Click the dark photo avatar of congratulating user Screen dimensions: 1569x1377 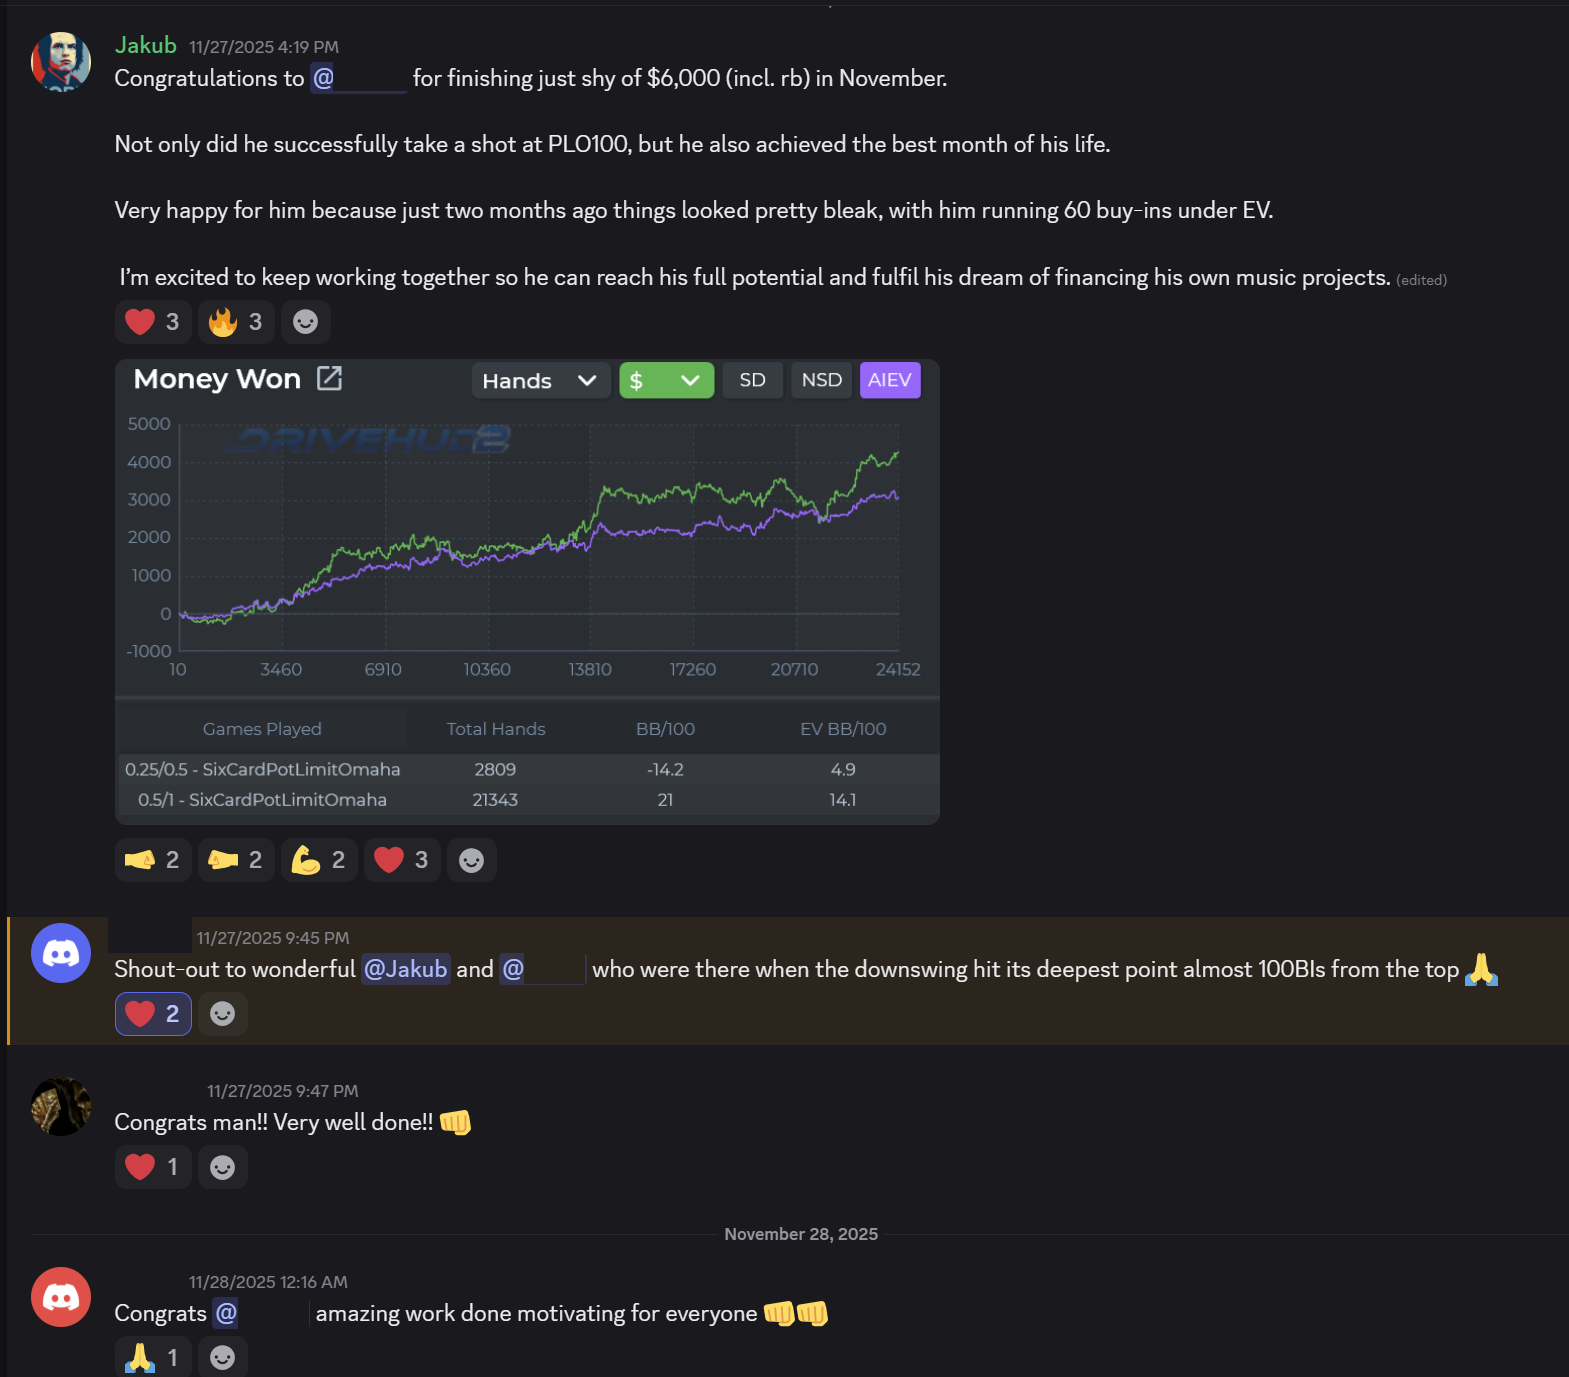[61, 1106]
